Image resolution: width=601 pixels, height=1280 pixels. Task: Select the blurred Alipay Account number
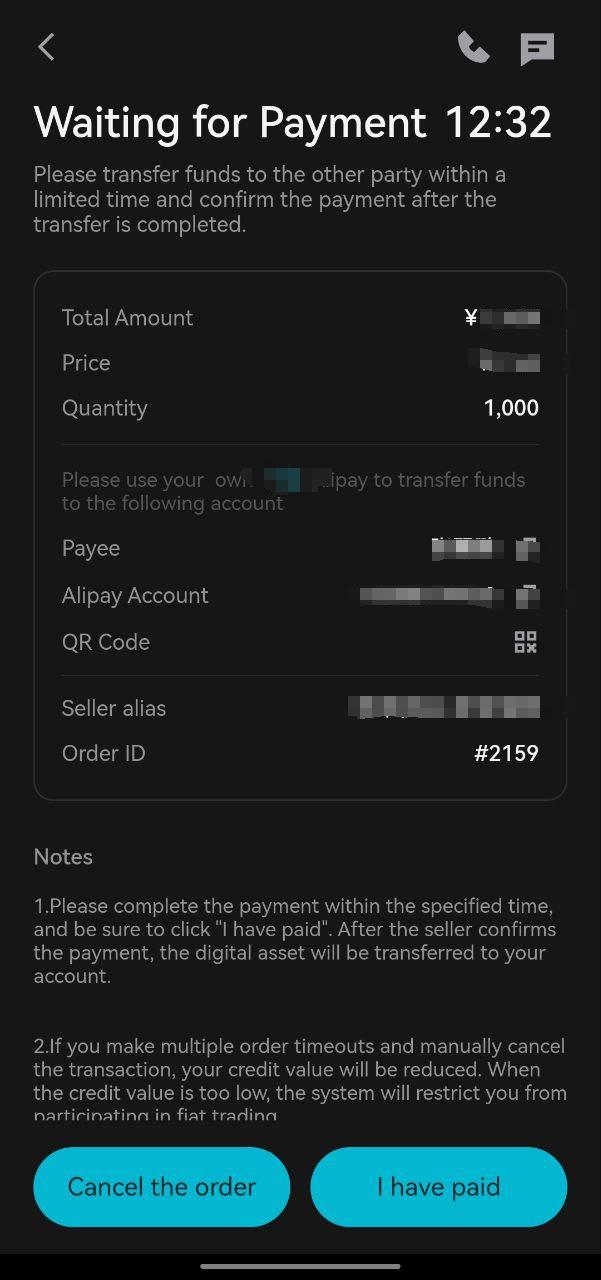click(x=432, y=596)
